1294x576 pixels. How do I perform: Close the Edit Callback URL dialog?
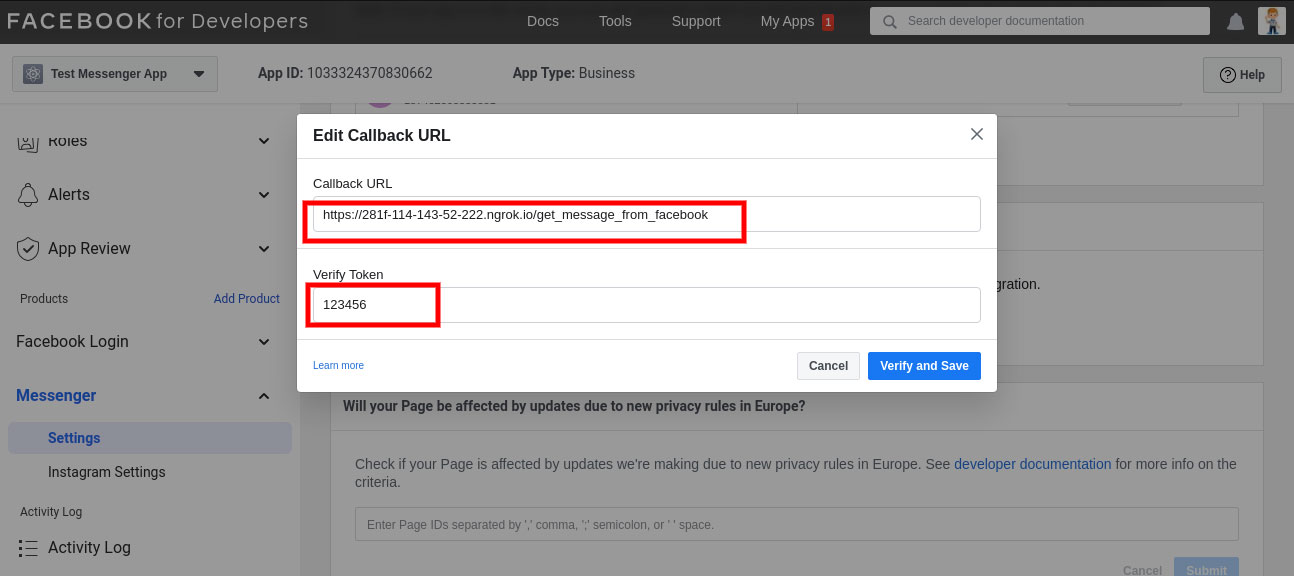tap(977, 134)
